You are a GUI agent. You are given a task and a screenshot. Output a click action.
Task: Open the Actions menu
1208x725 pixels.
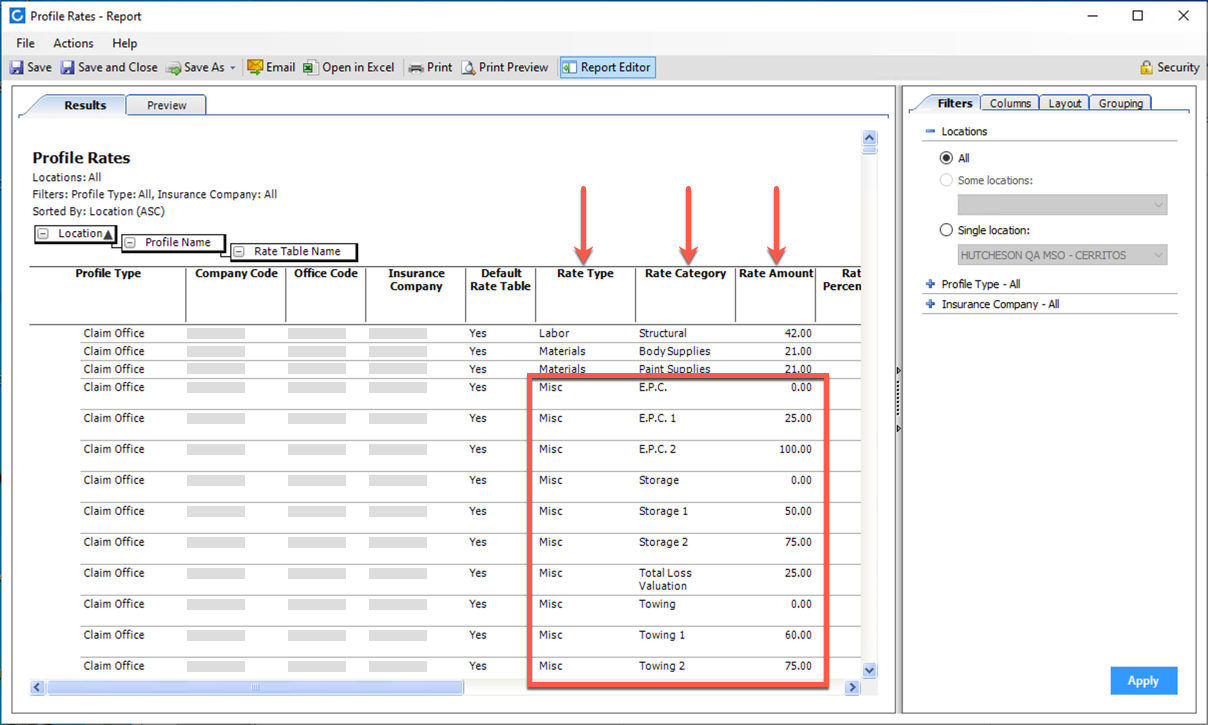73,43
